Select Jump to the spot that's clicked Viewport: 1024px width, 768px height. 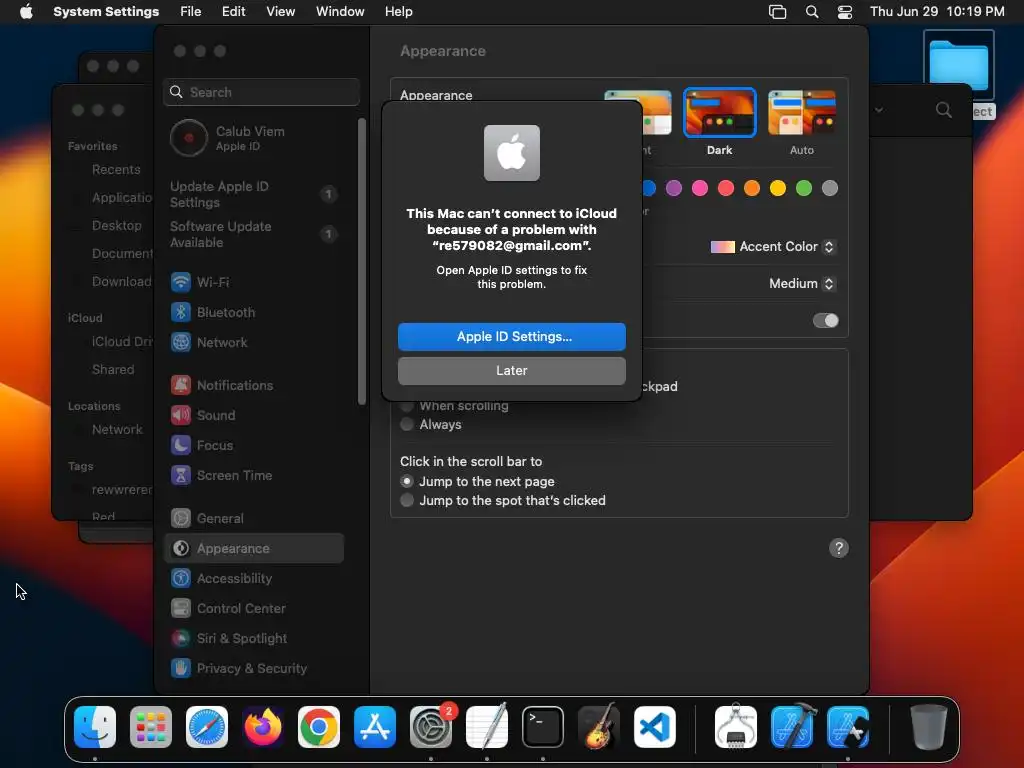[x=407, y=500]
